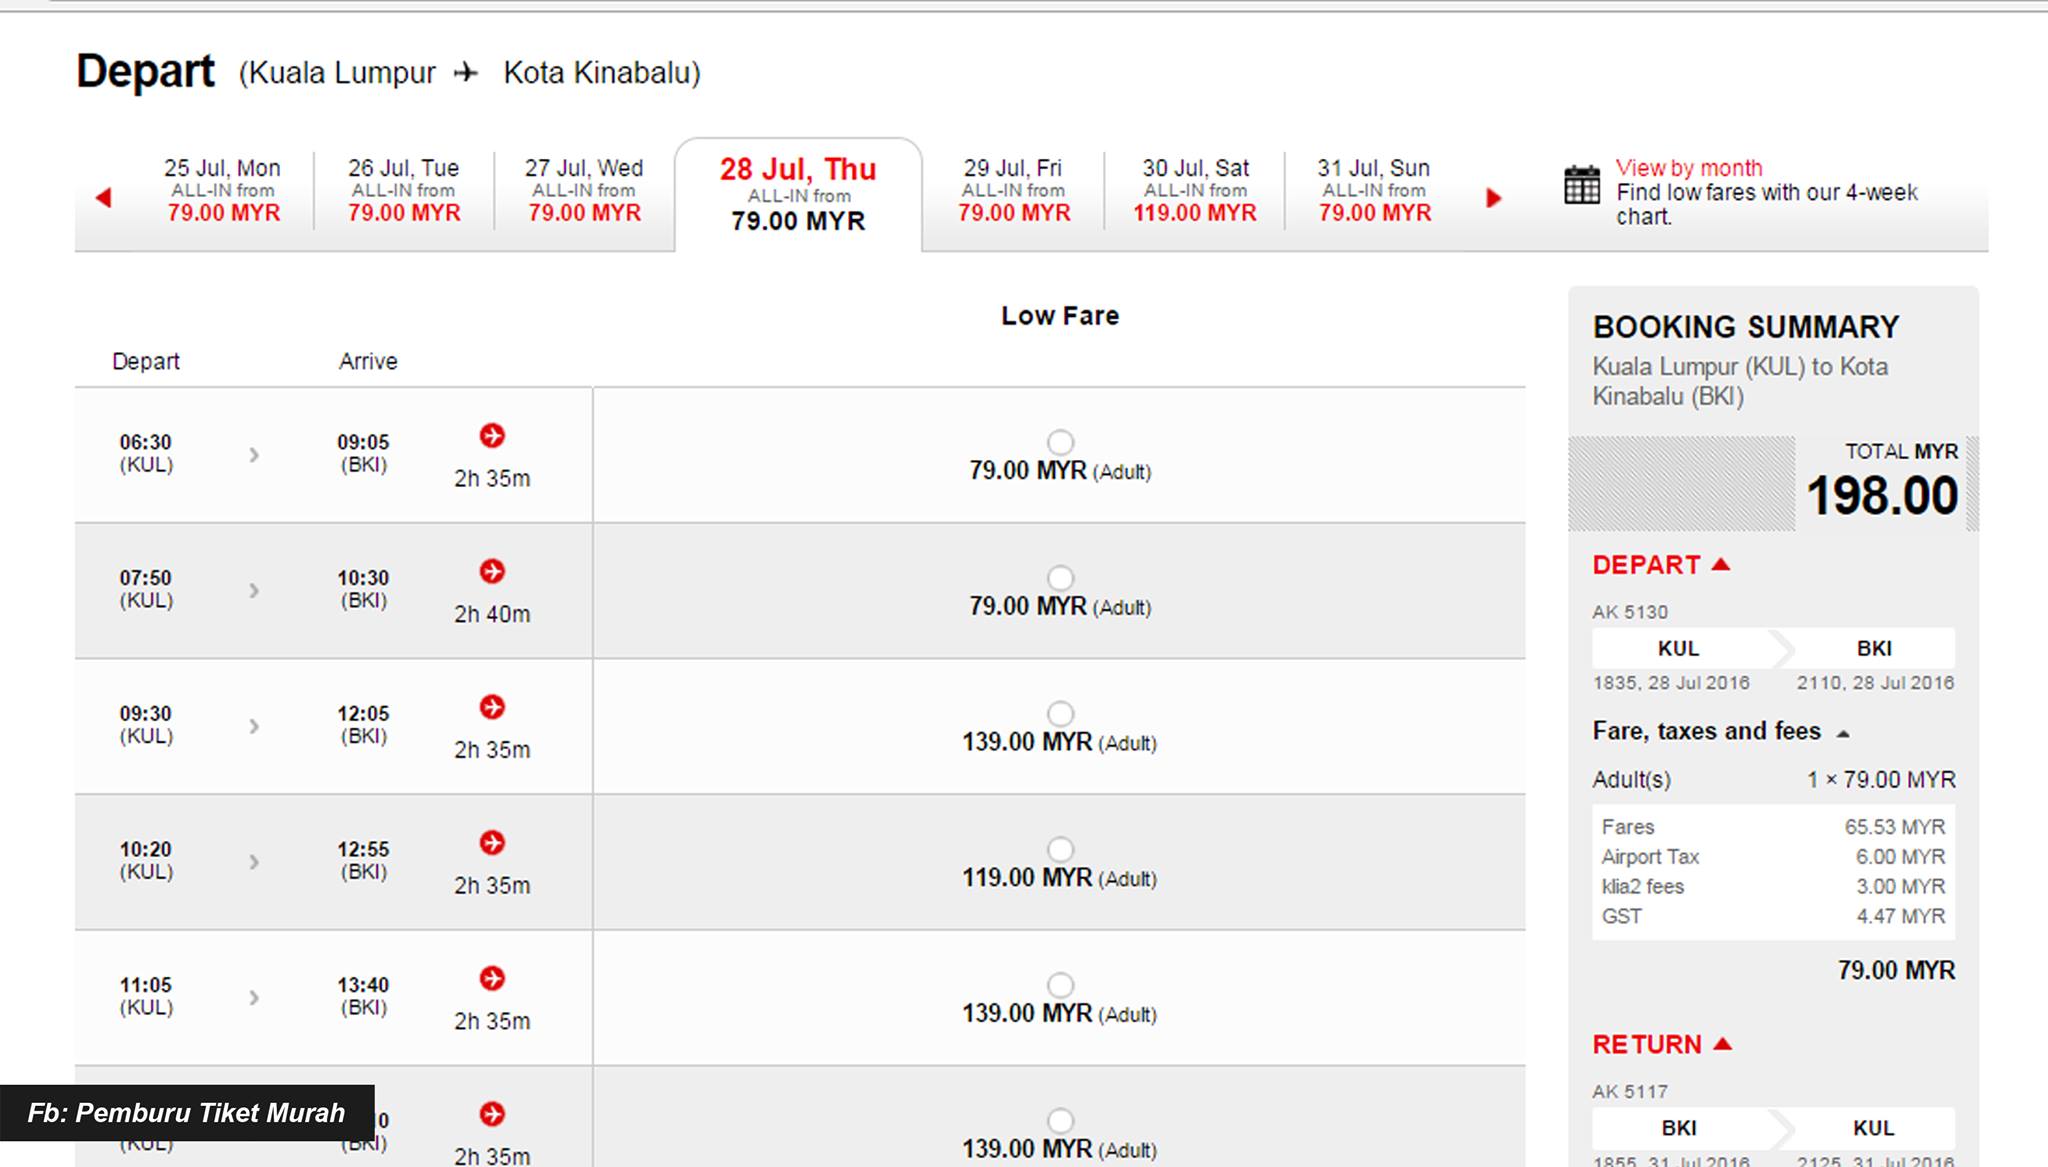Switch to the 30 Jul, Sat date tab
The height and width of the screenshot is (1167, 2048).
pyautogui.click(x=1195, y=191)
